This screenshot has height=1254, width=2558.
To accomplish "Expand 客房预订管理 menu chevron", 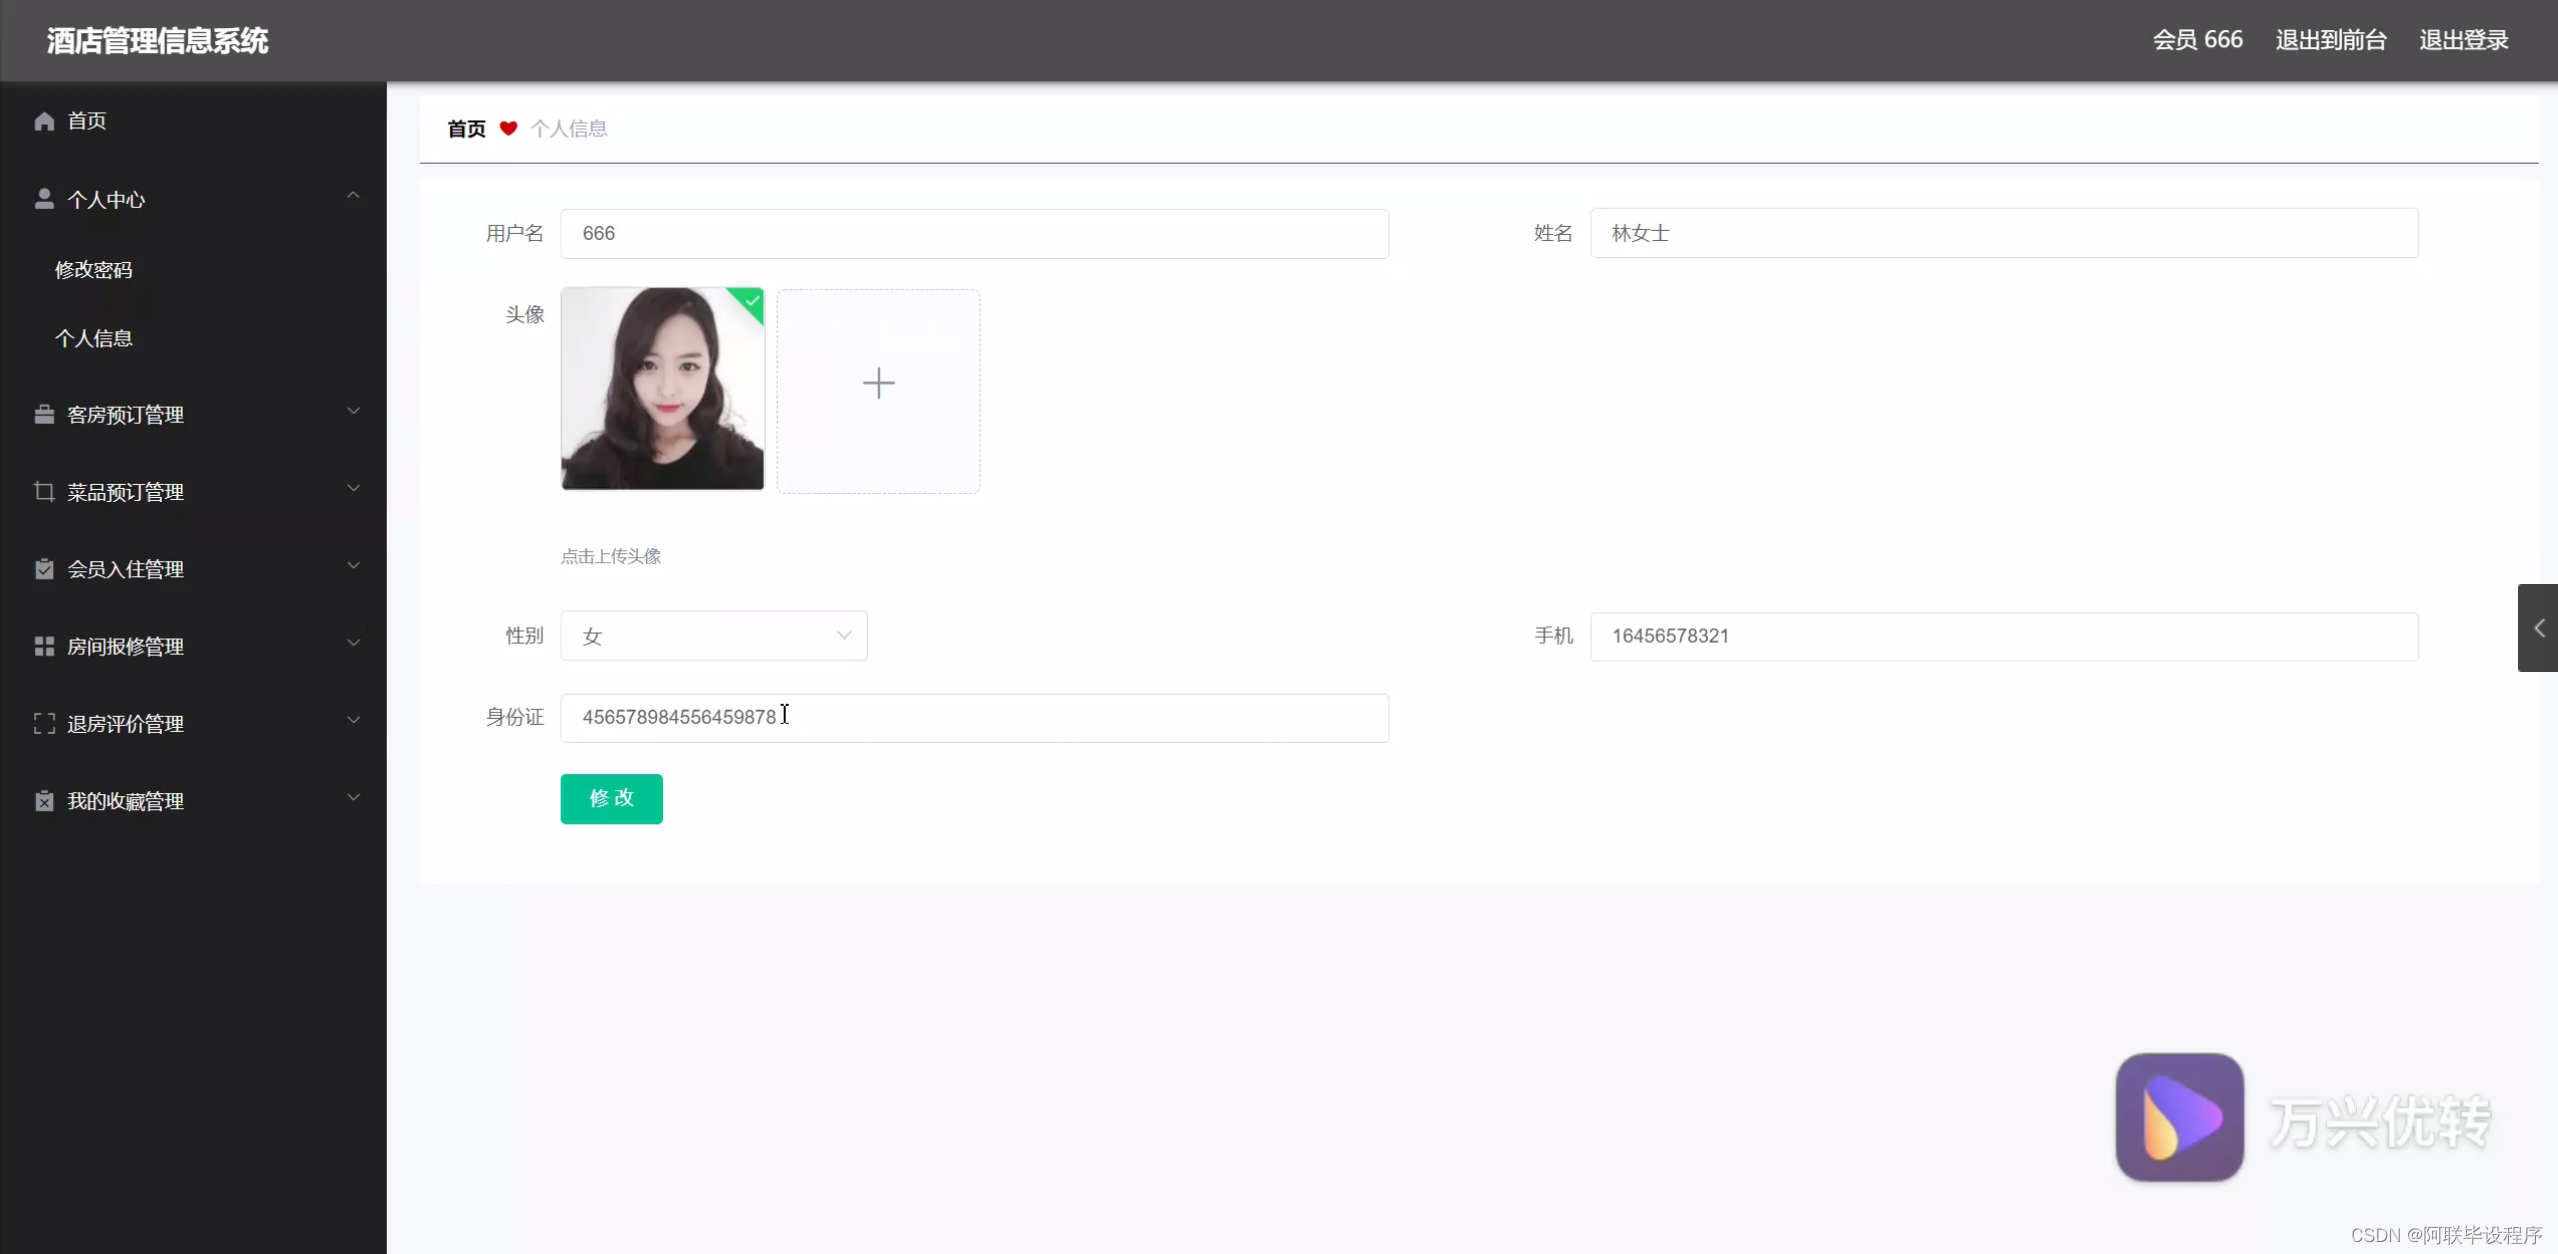I will coord(353,411).
